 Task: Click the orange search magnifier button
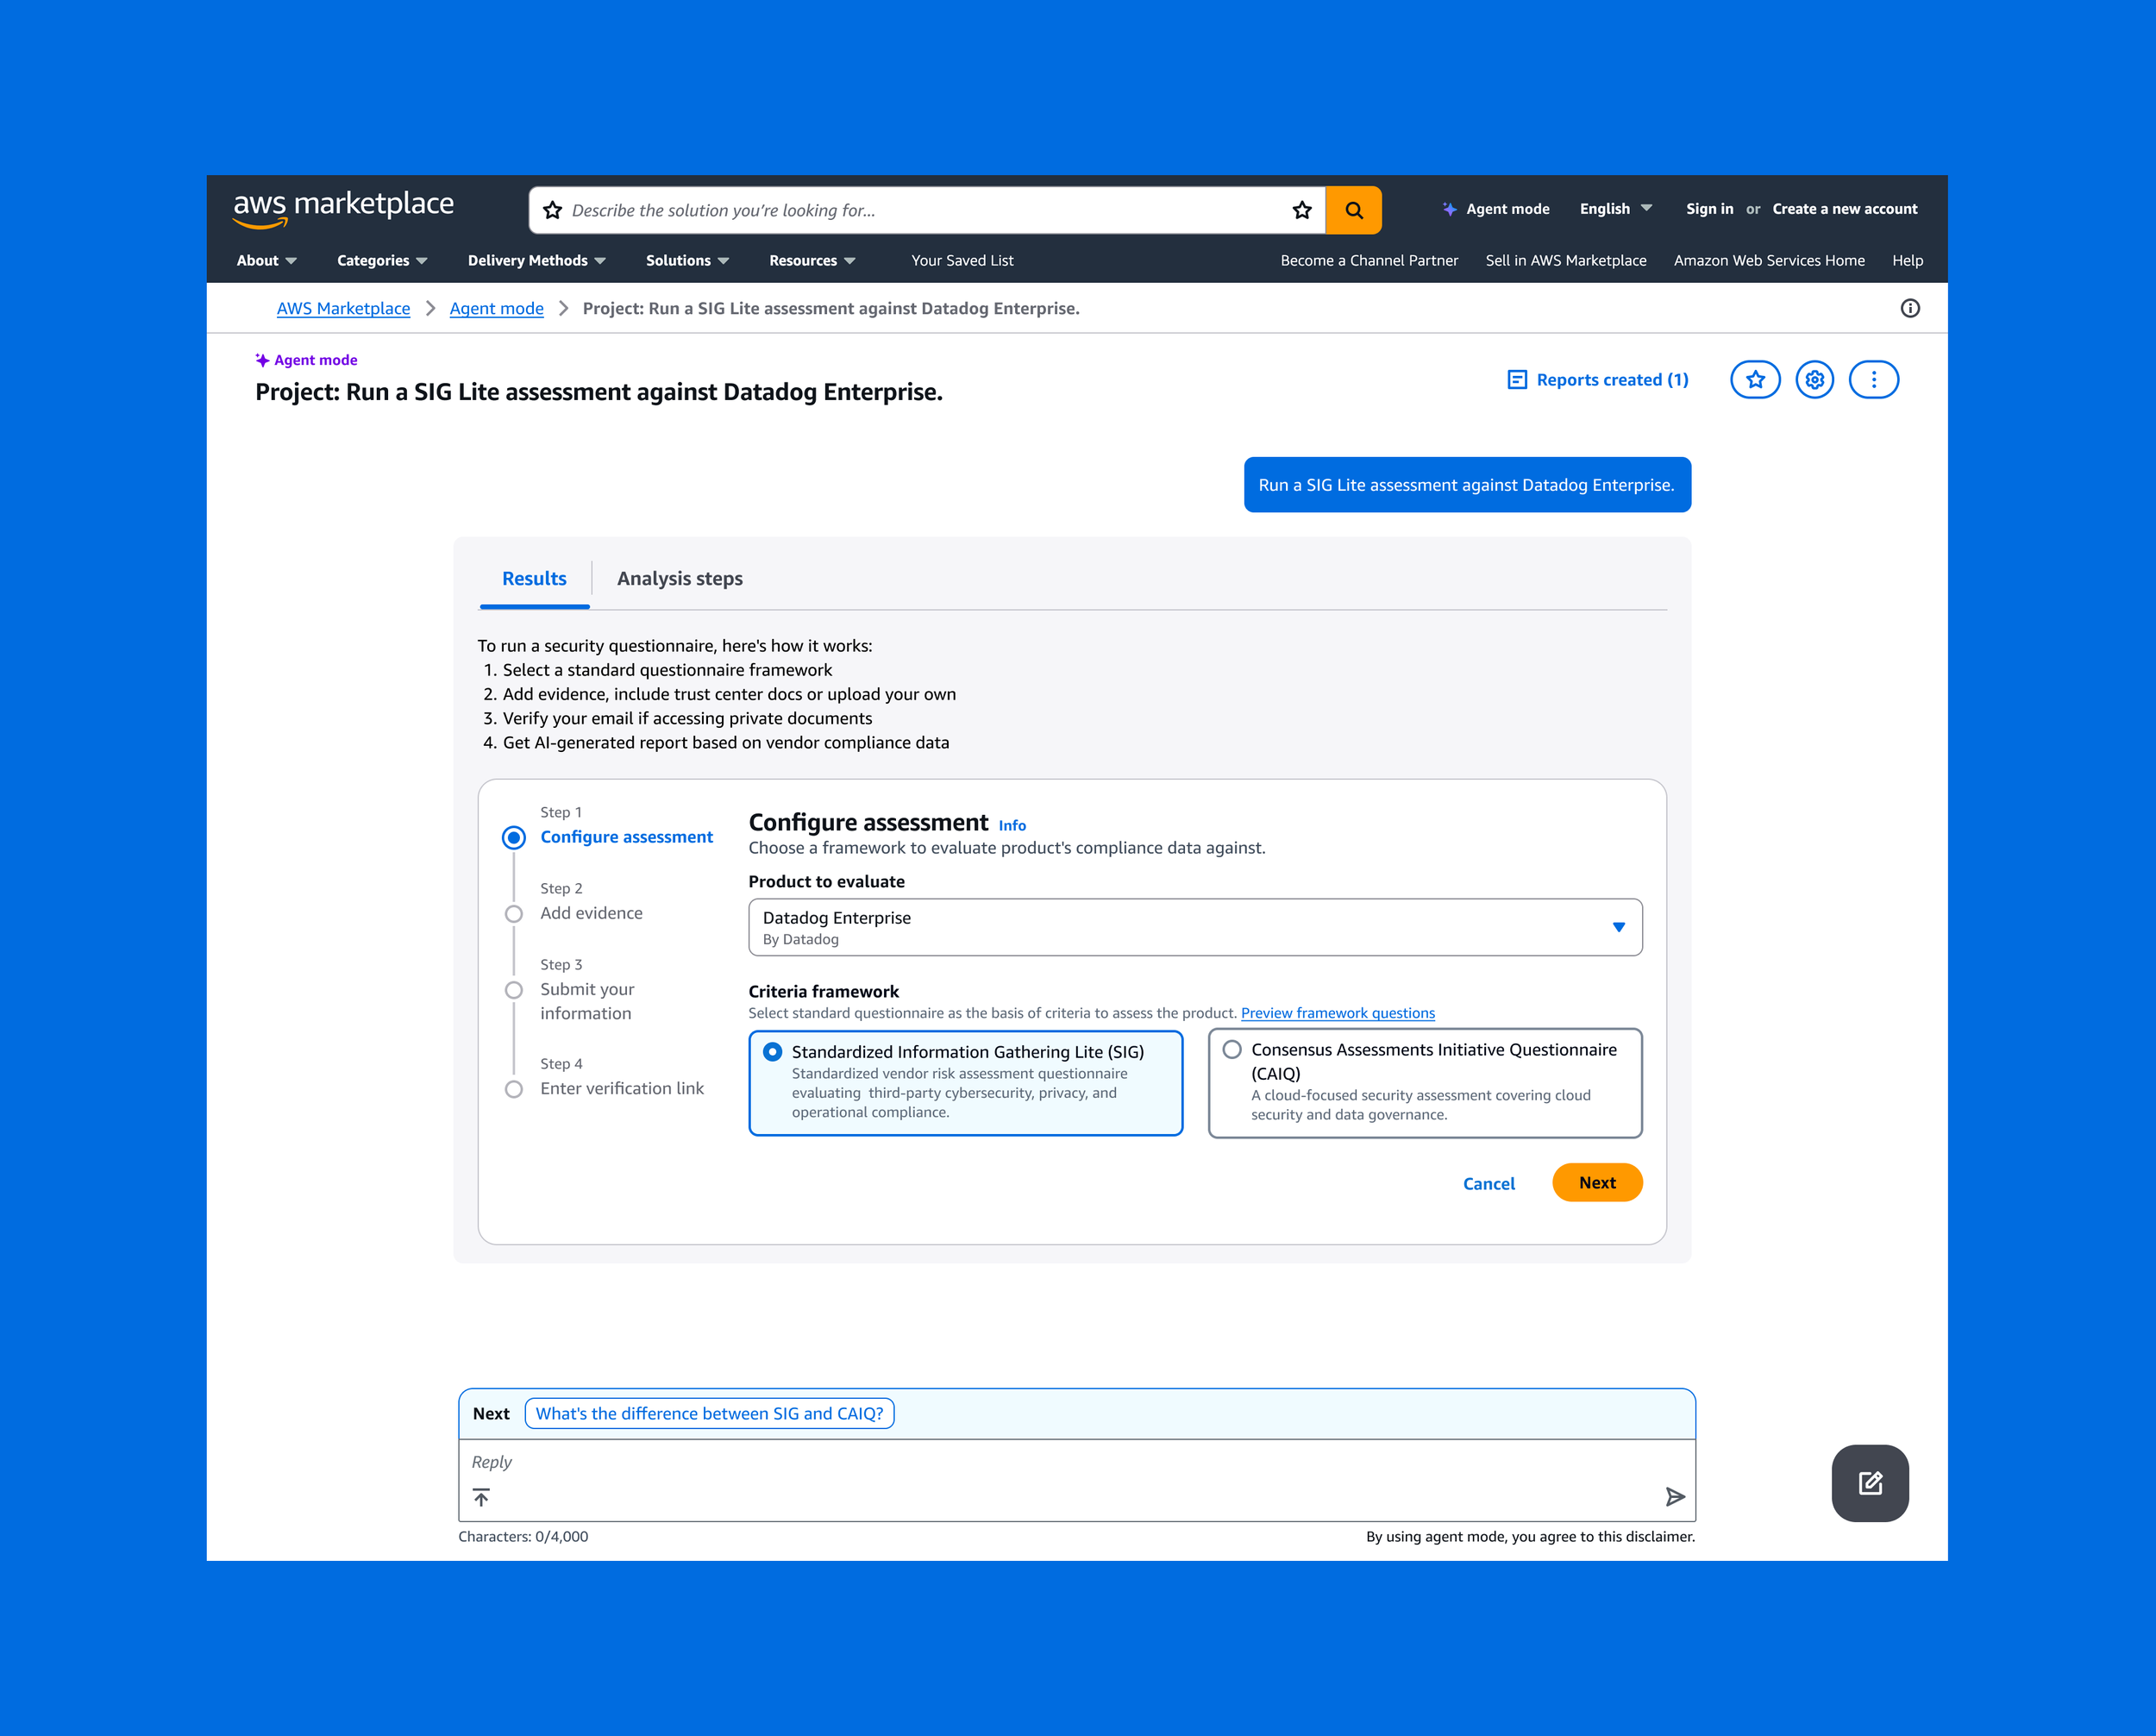(x=1353, y=210)
